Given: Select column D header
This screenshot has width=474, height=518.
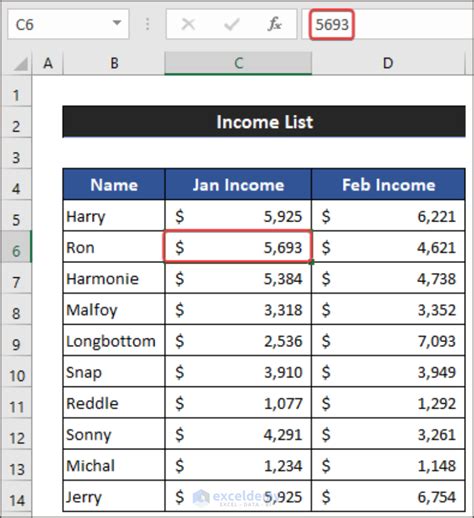Looking at the screenshot, I should 388,63.
